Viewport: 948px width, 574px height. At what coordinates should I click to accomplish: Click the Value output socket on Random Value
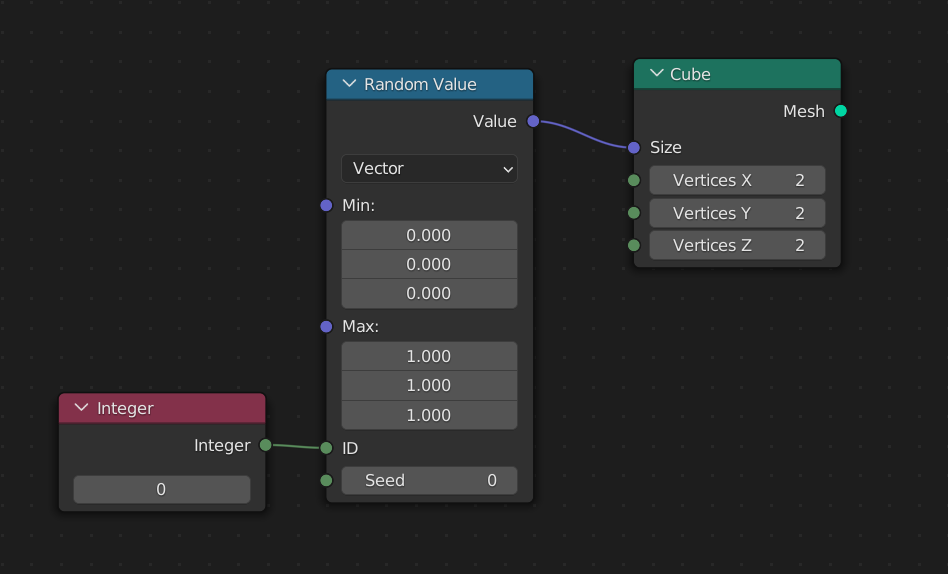point(533,121)
